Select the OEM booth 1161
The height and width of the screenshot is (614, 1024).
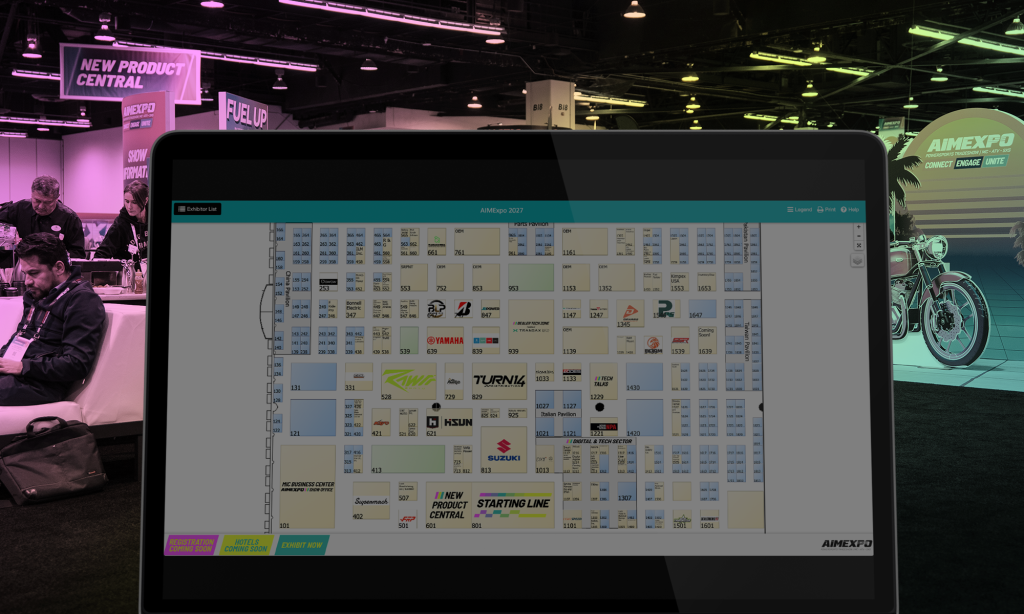585,242
